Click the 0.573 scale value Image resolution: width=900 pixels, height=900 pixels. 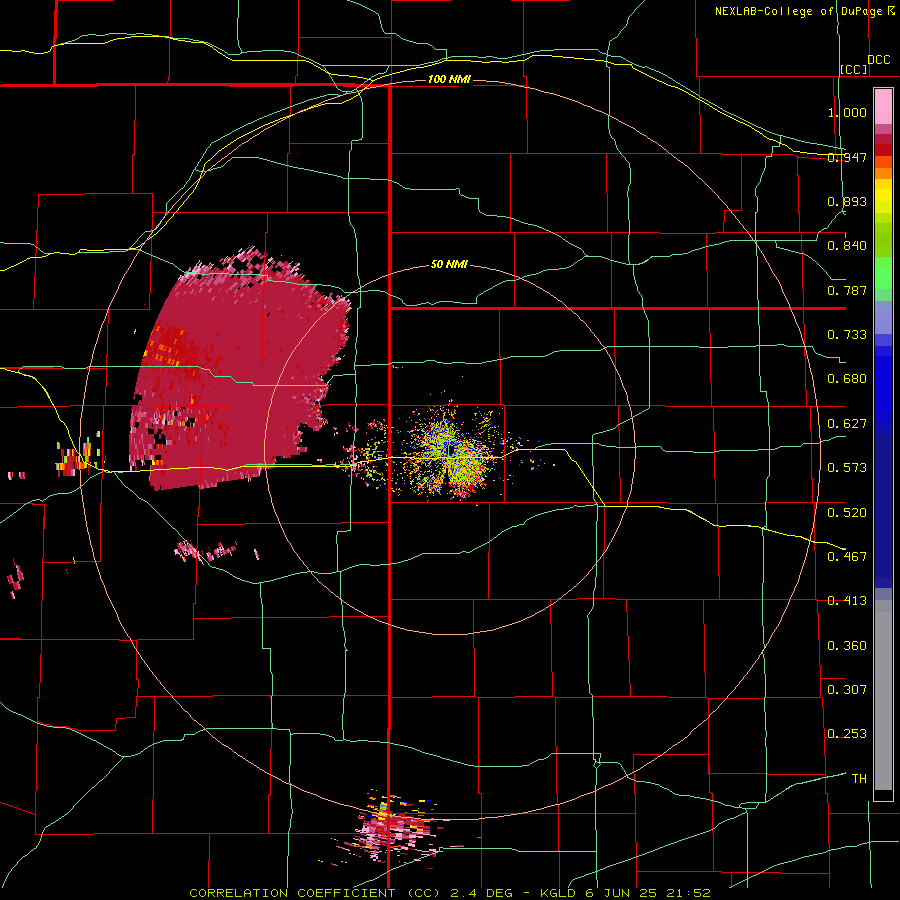tap(847, 468)
